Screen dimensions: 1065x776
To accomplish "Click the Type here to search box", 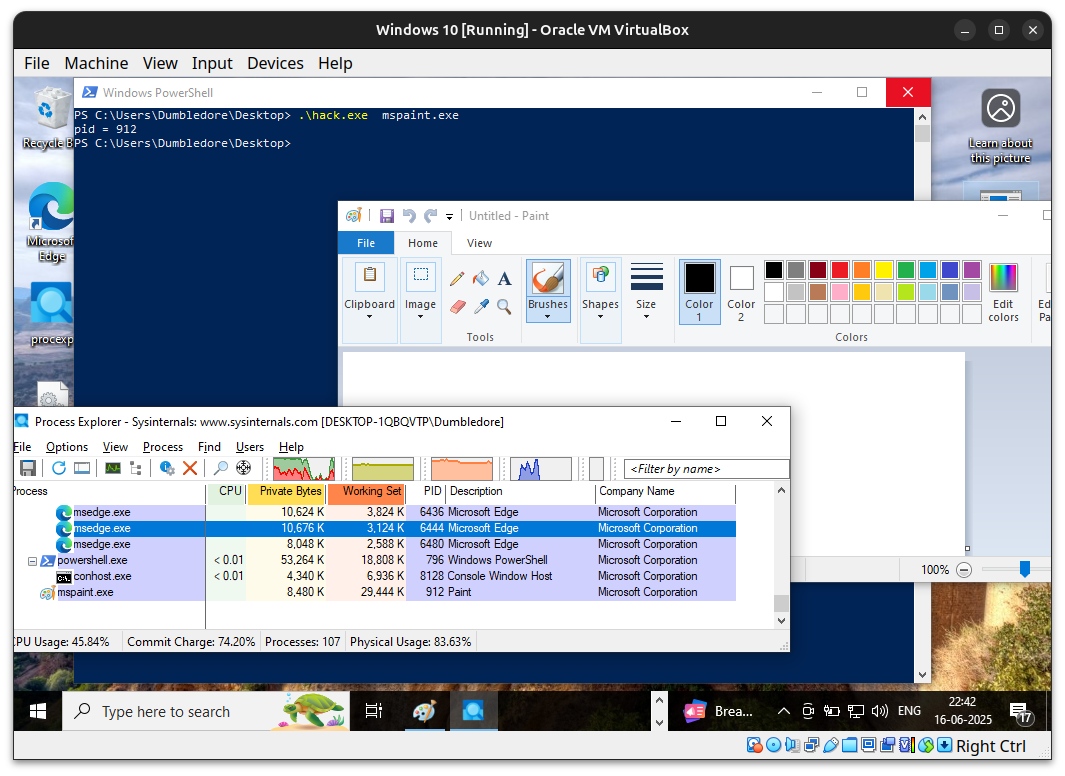I will [206, 712].
